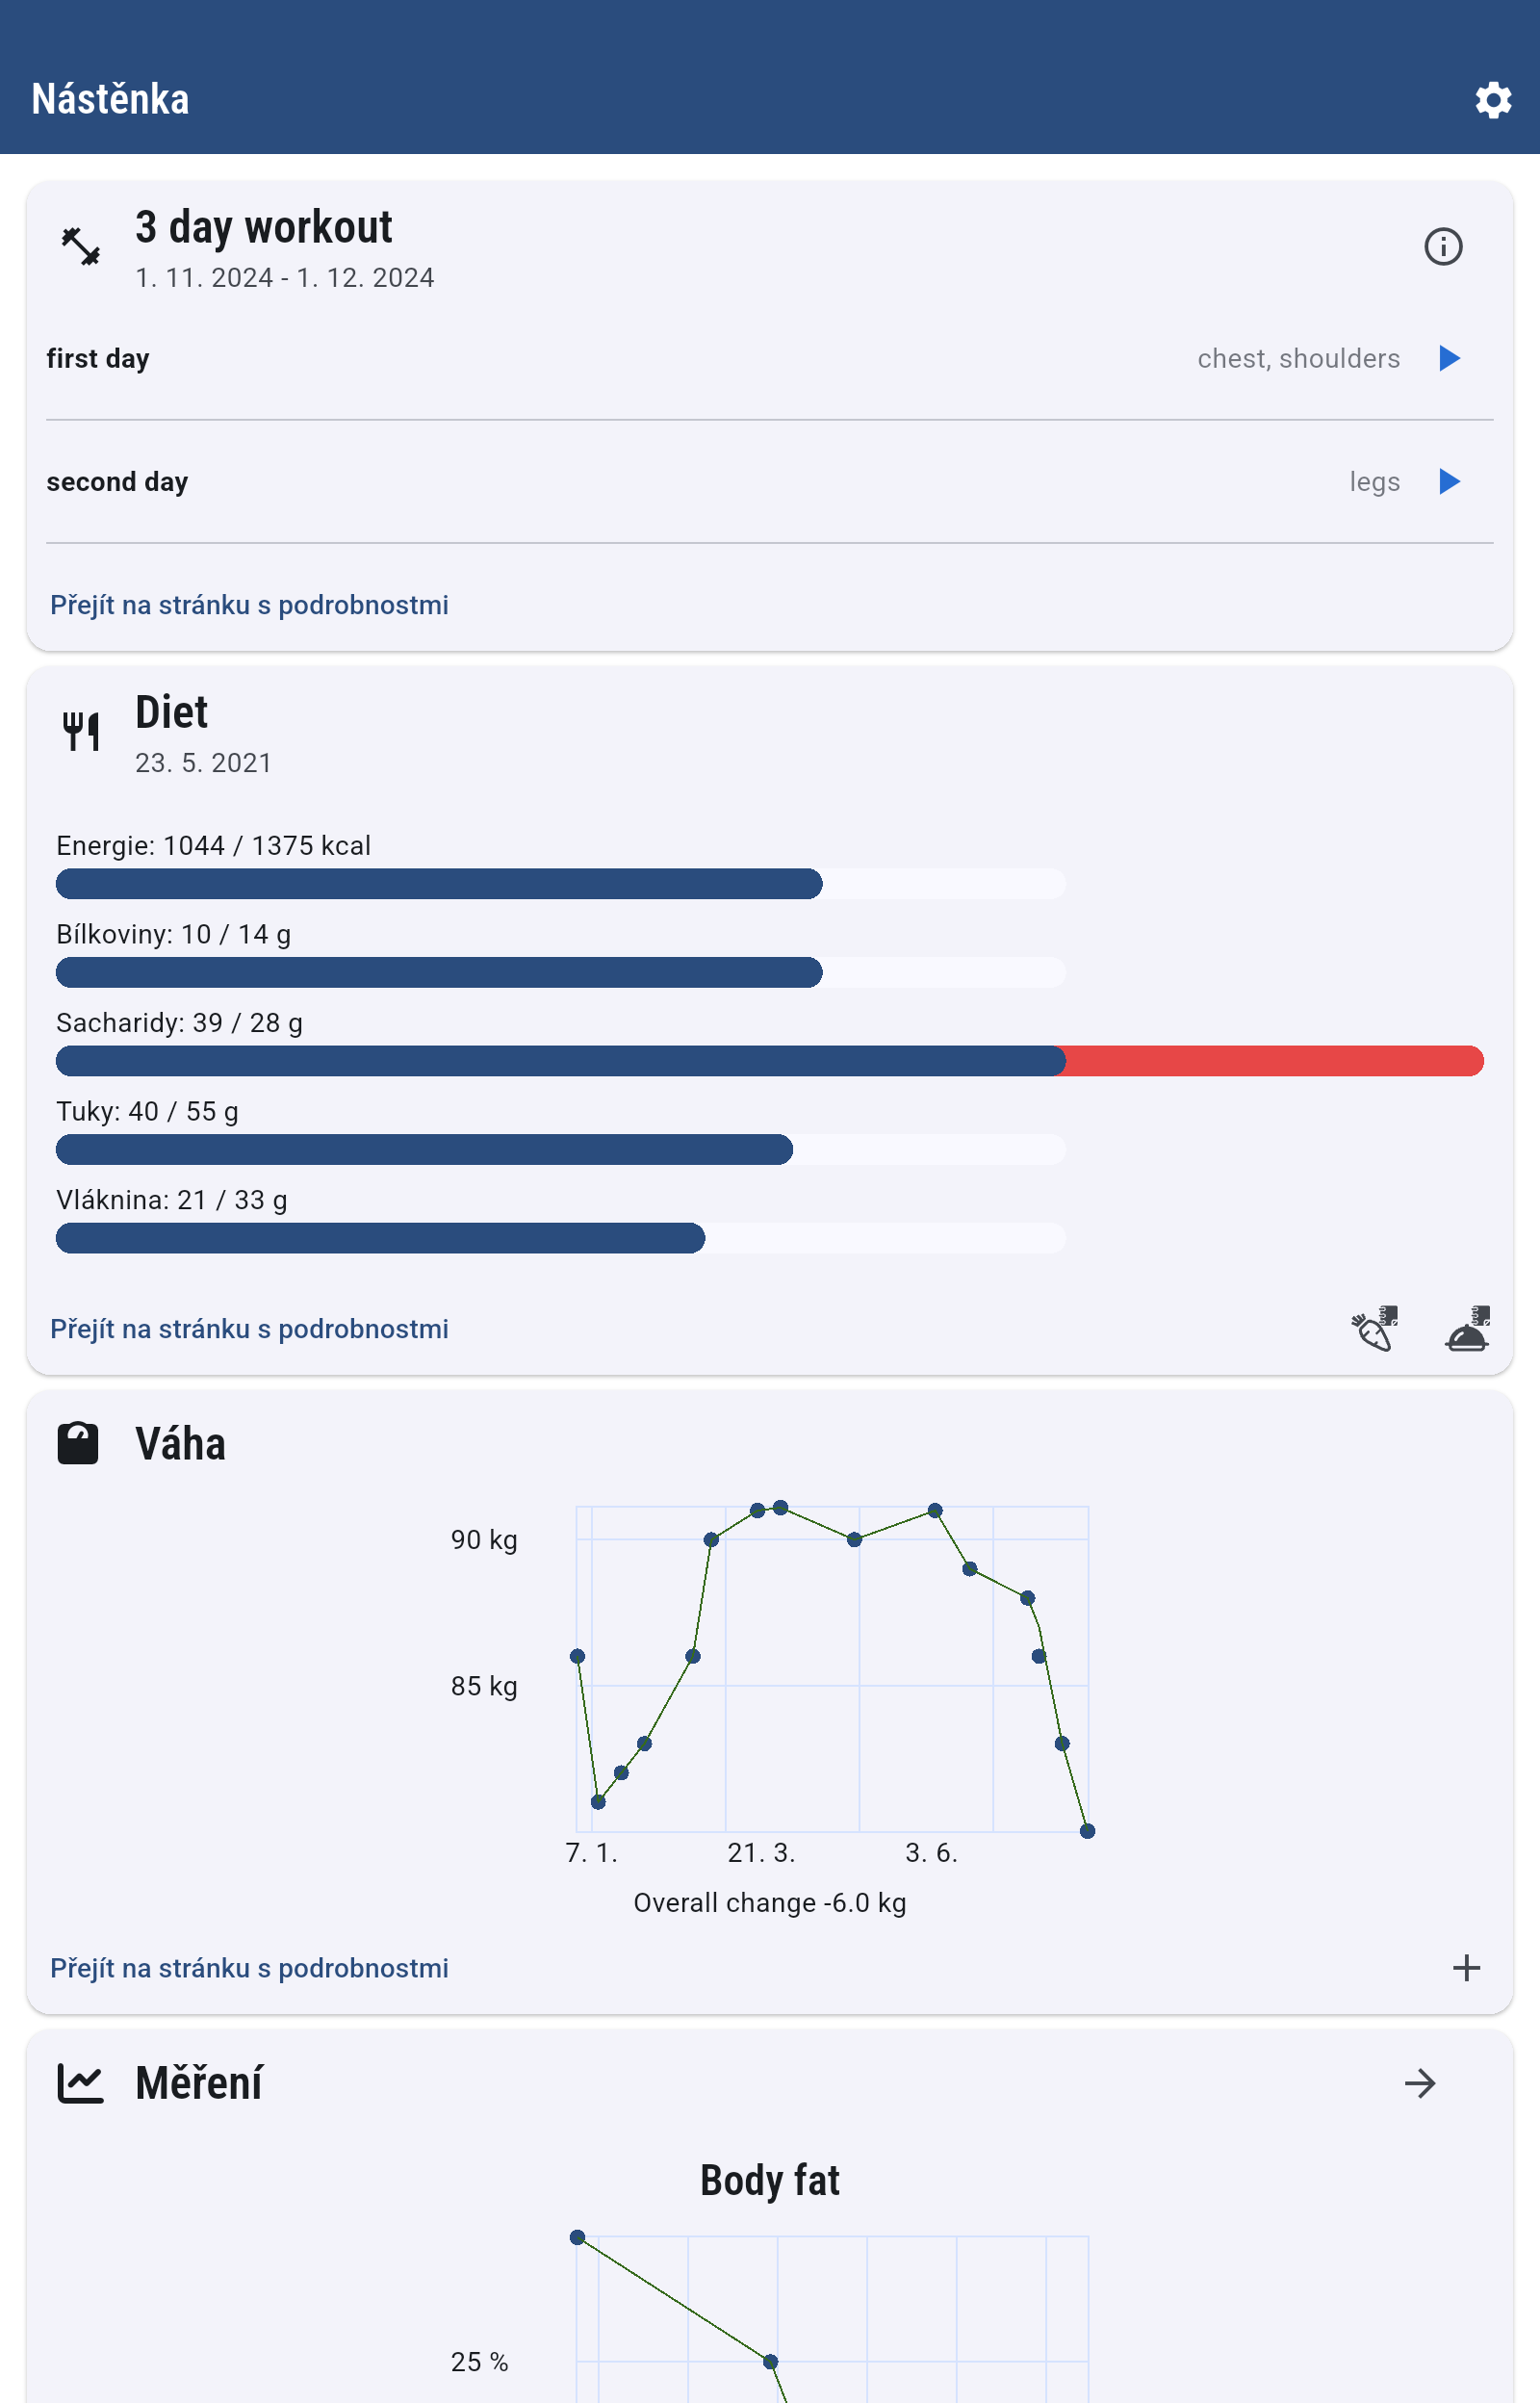Open the Váha details page link

click(249, 1968)
